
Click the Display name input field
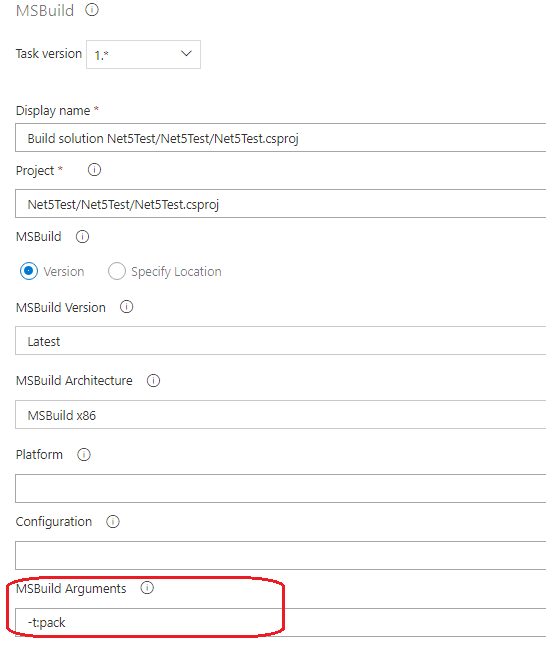point(281,137)
